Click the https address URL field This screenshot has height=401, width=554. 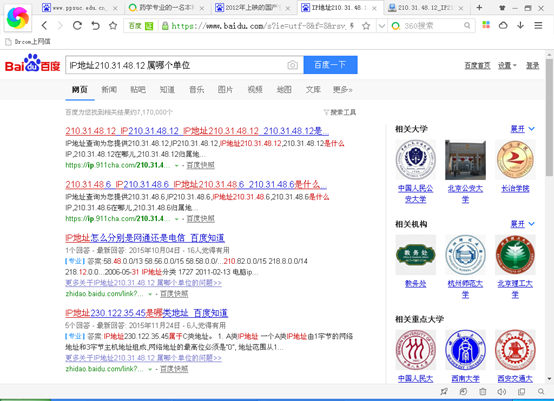258,26
